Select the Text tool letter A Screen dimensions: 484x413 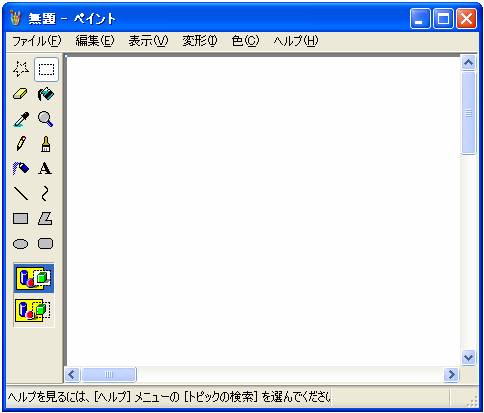pos(46,169)
